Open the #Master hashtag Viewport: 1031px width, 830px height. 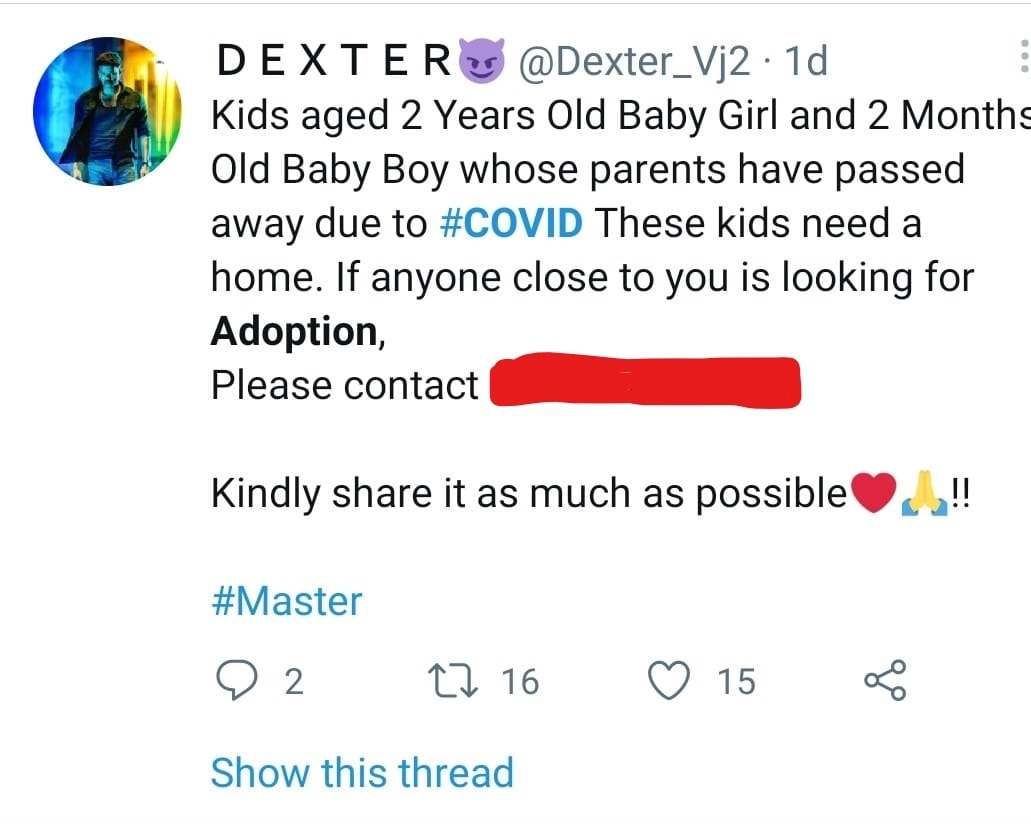pos(287,602)
